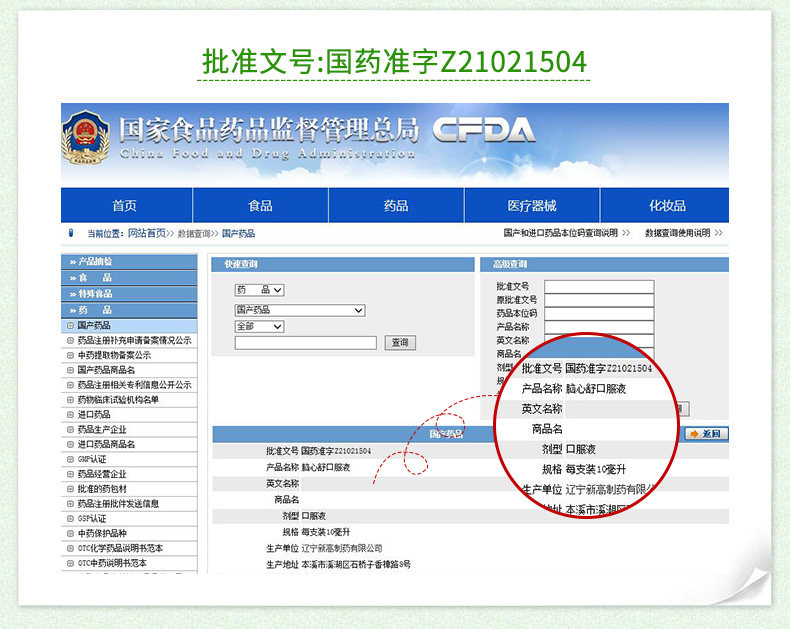The height and width of the screenshot is (629, 790).
Task: Select GMP认证 tree item
Action: (x=92, y=459)
